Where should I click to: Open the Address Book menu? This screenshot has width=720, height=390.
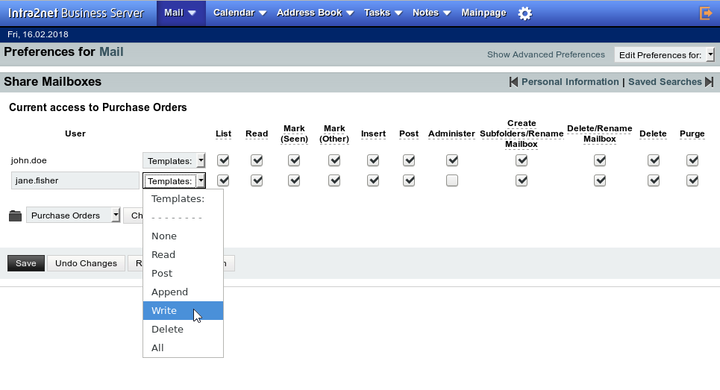click(x=315, y=13)
